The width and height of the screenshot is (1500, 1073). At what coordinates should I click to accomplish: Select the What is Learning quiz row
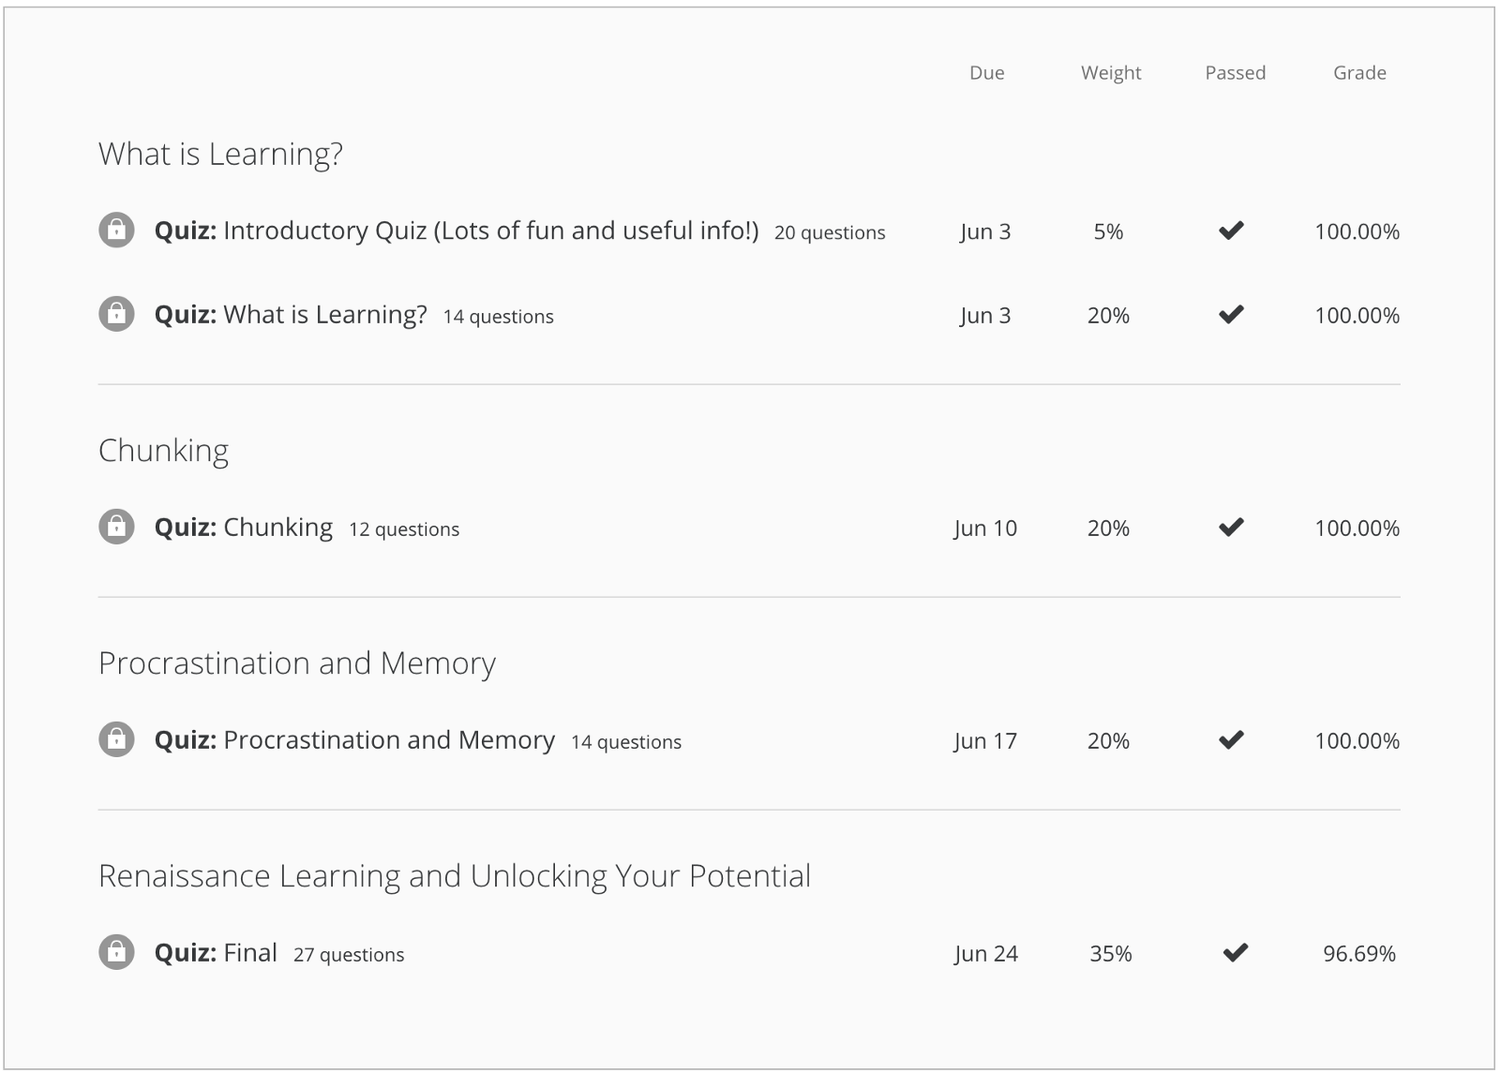click(290, 313)
